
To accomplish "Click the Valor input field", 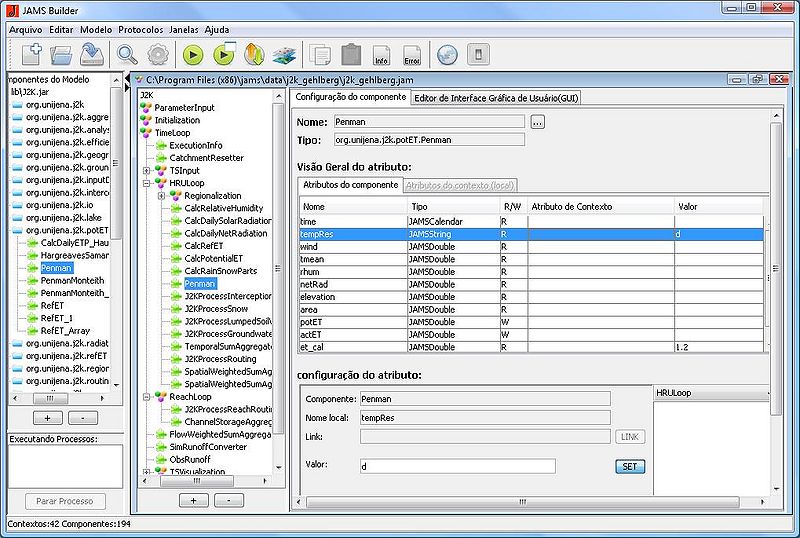I will tap(457, 466).
